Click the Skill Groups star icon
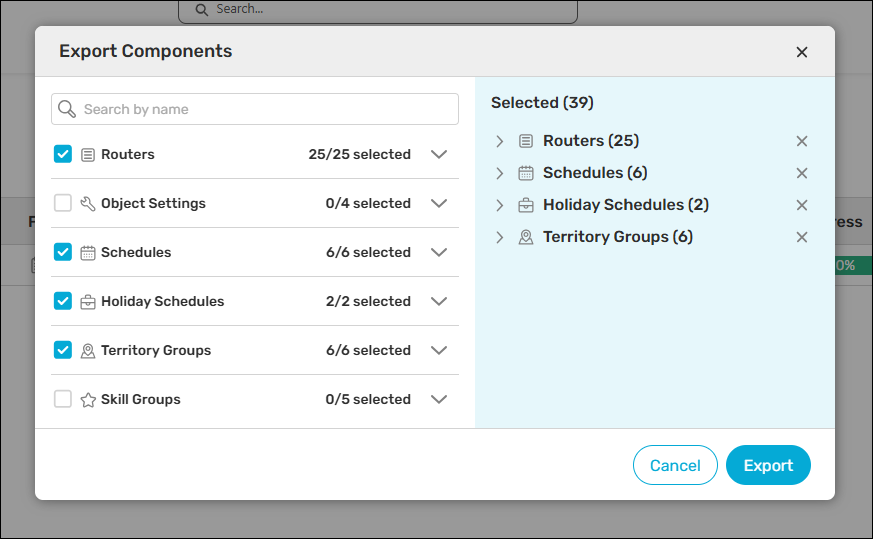This screenshot has width=873, height=539. tap(88, 400)
